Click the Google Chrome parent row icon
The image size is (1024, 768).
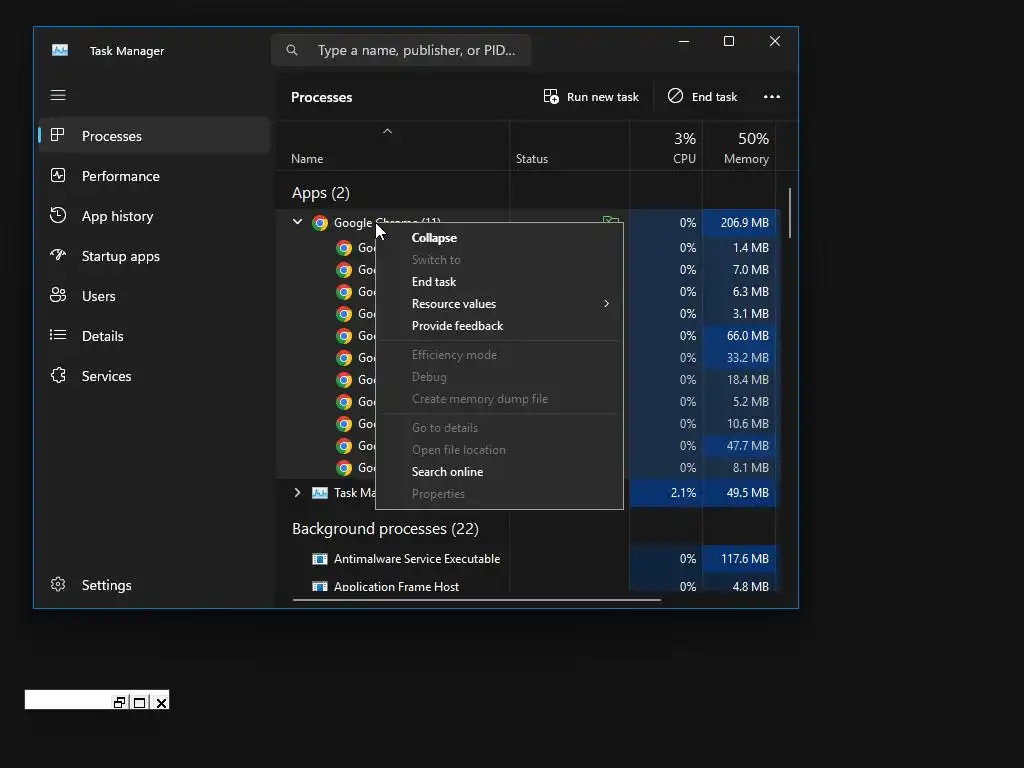click(x=320, y=223)
